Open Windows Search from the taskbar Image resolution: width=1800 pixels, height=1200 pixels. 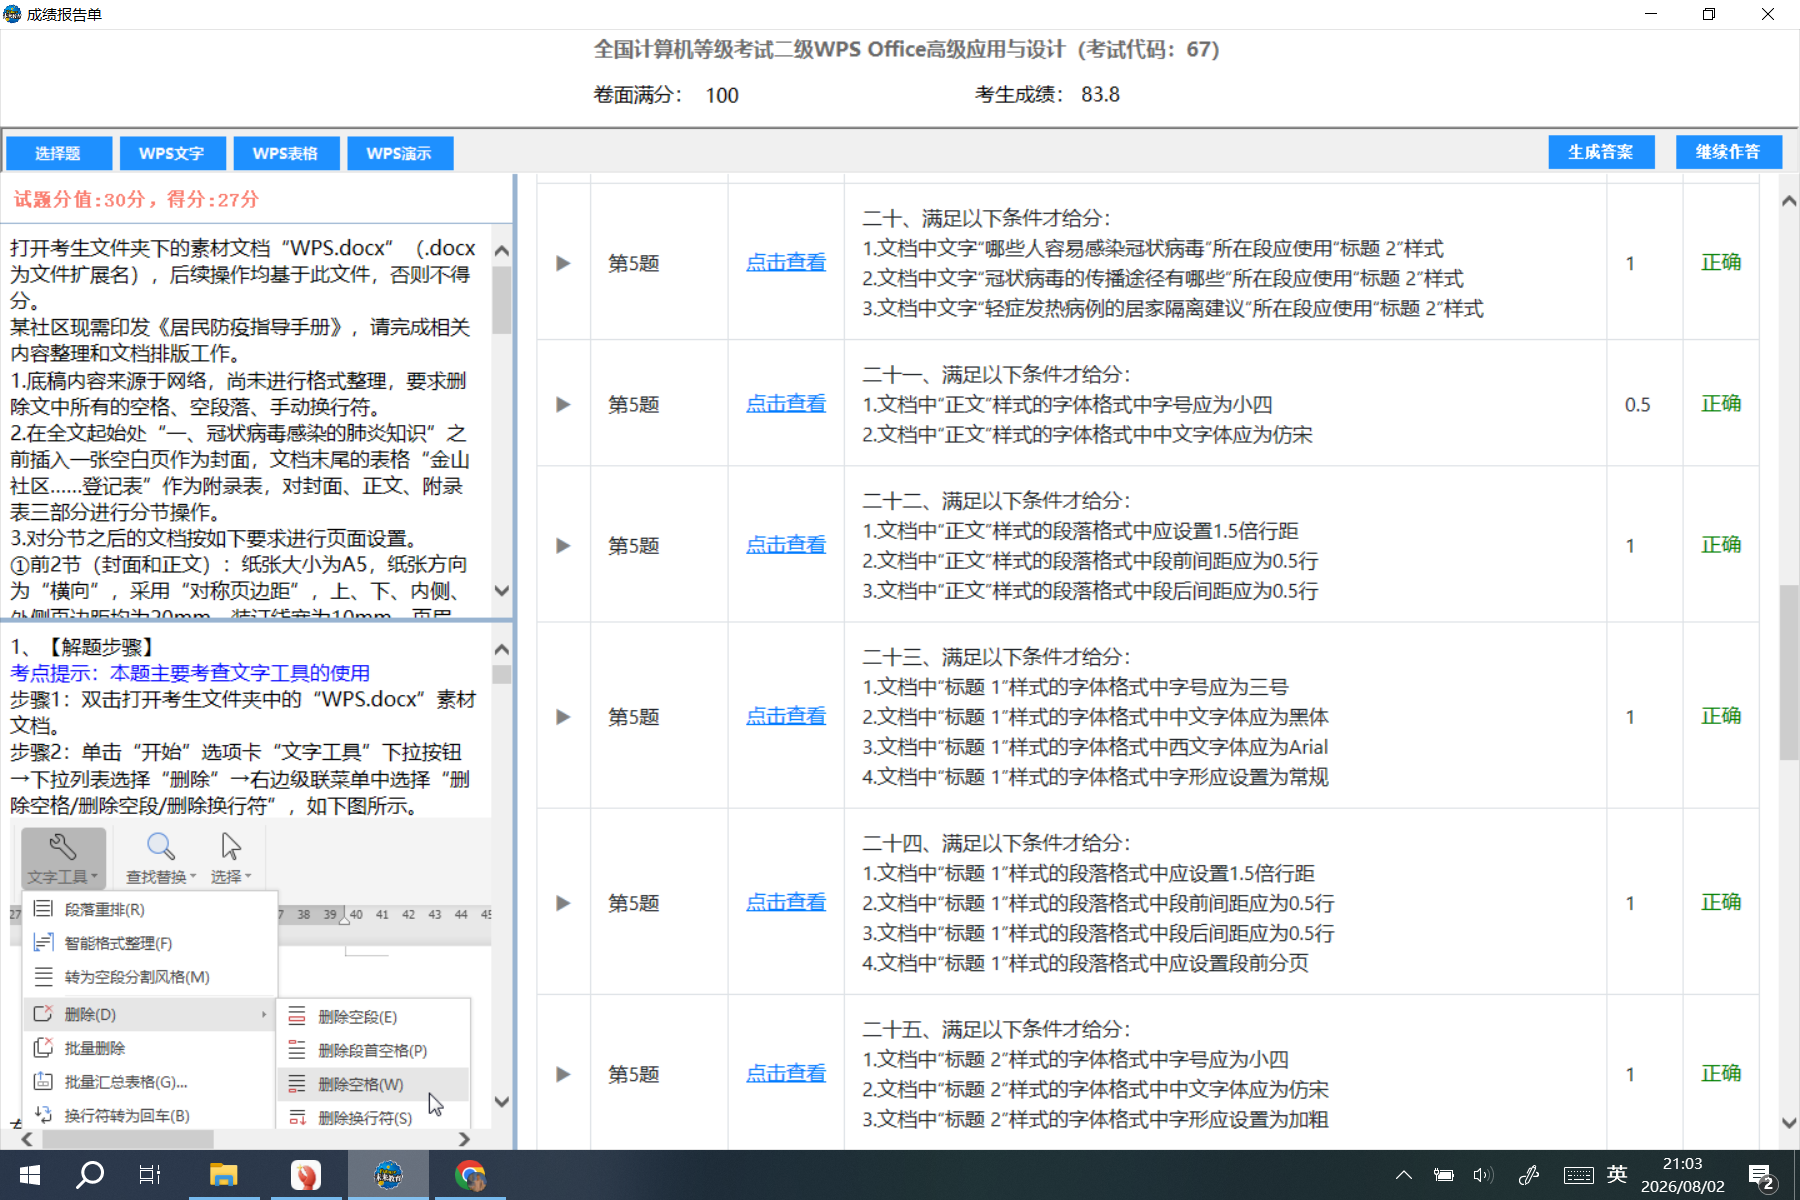(x=90, y=1175)
